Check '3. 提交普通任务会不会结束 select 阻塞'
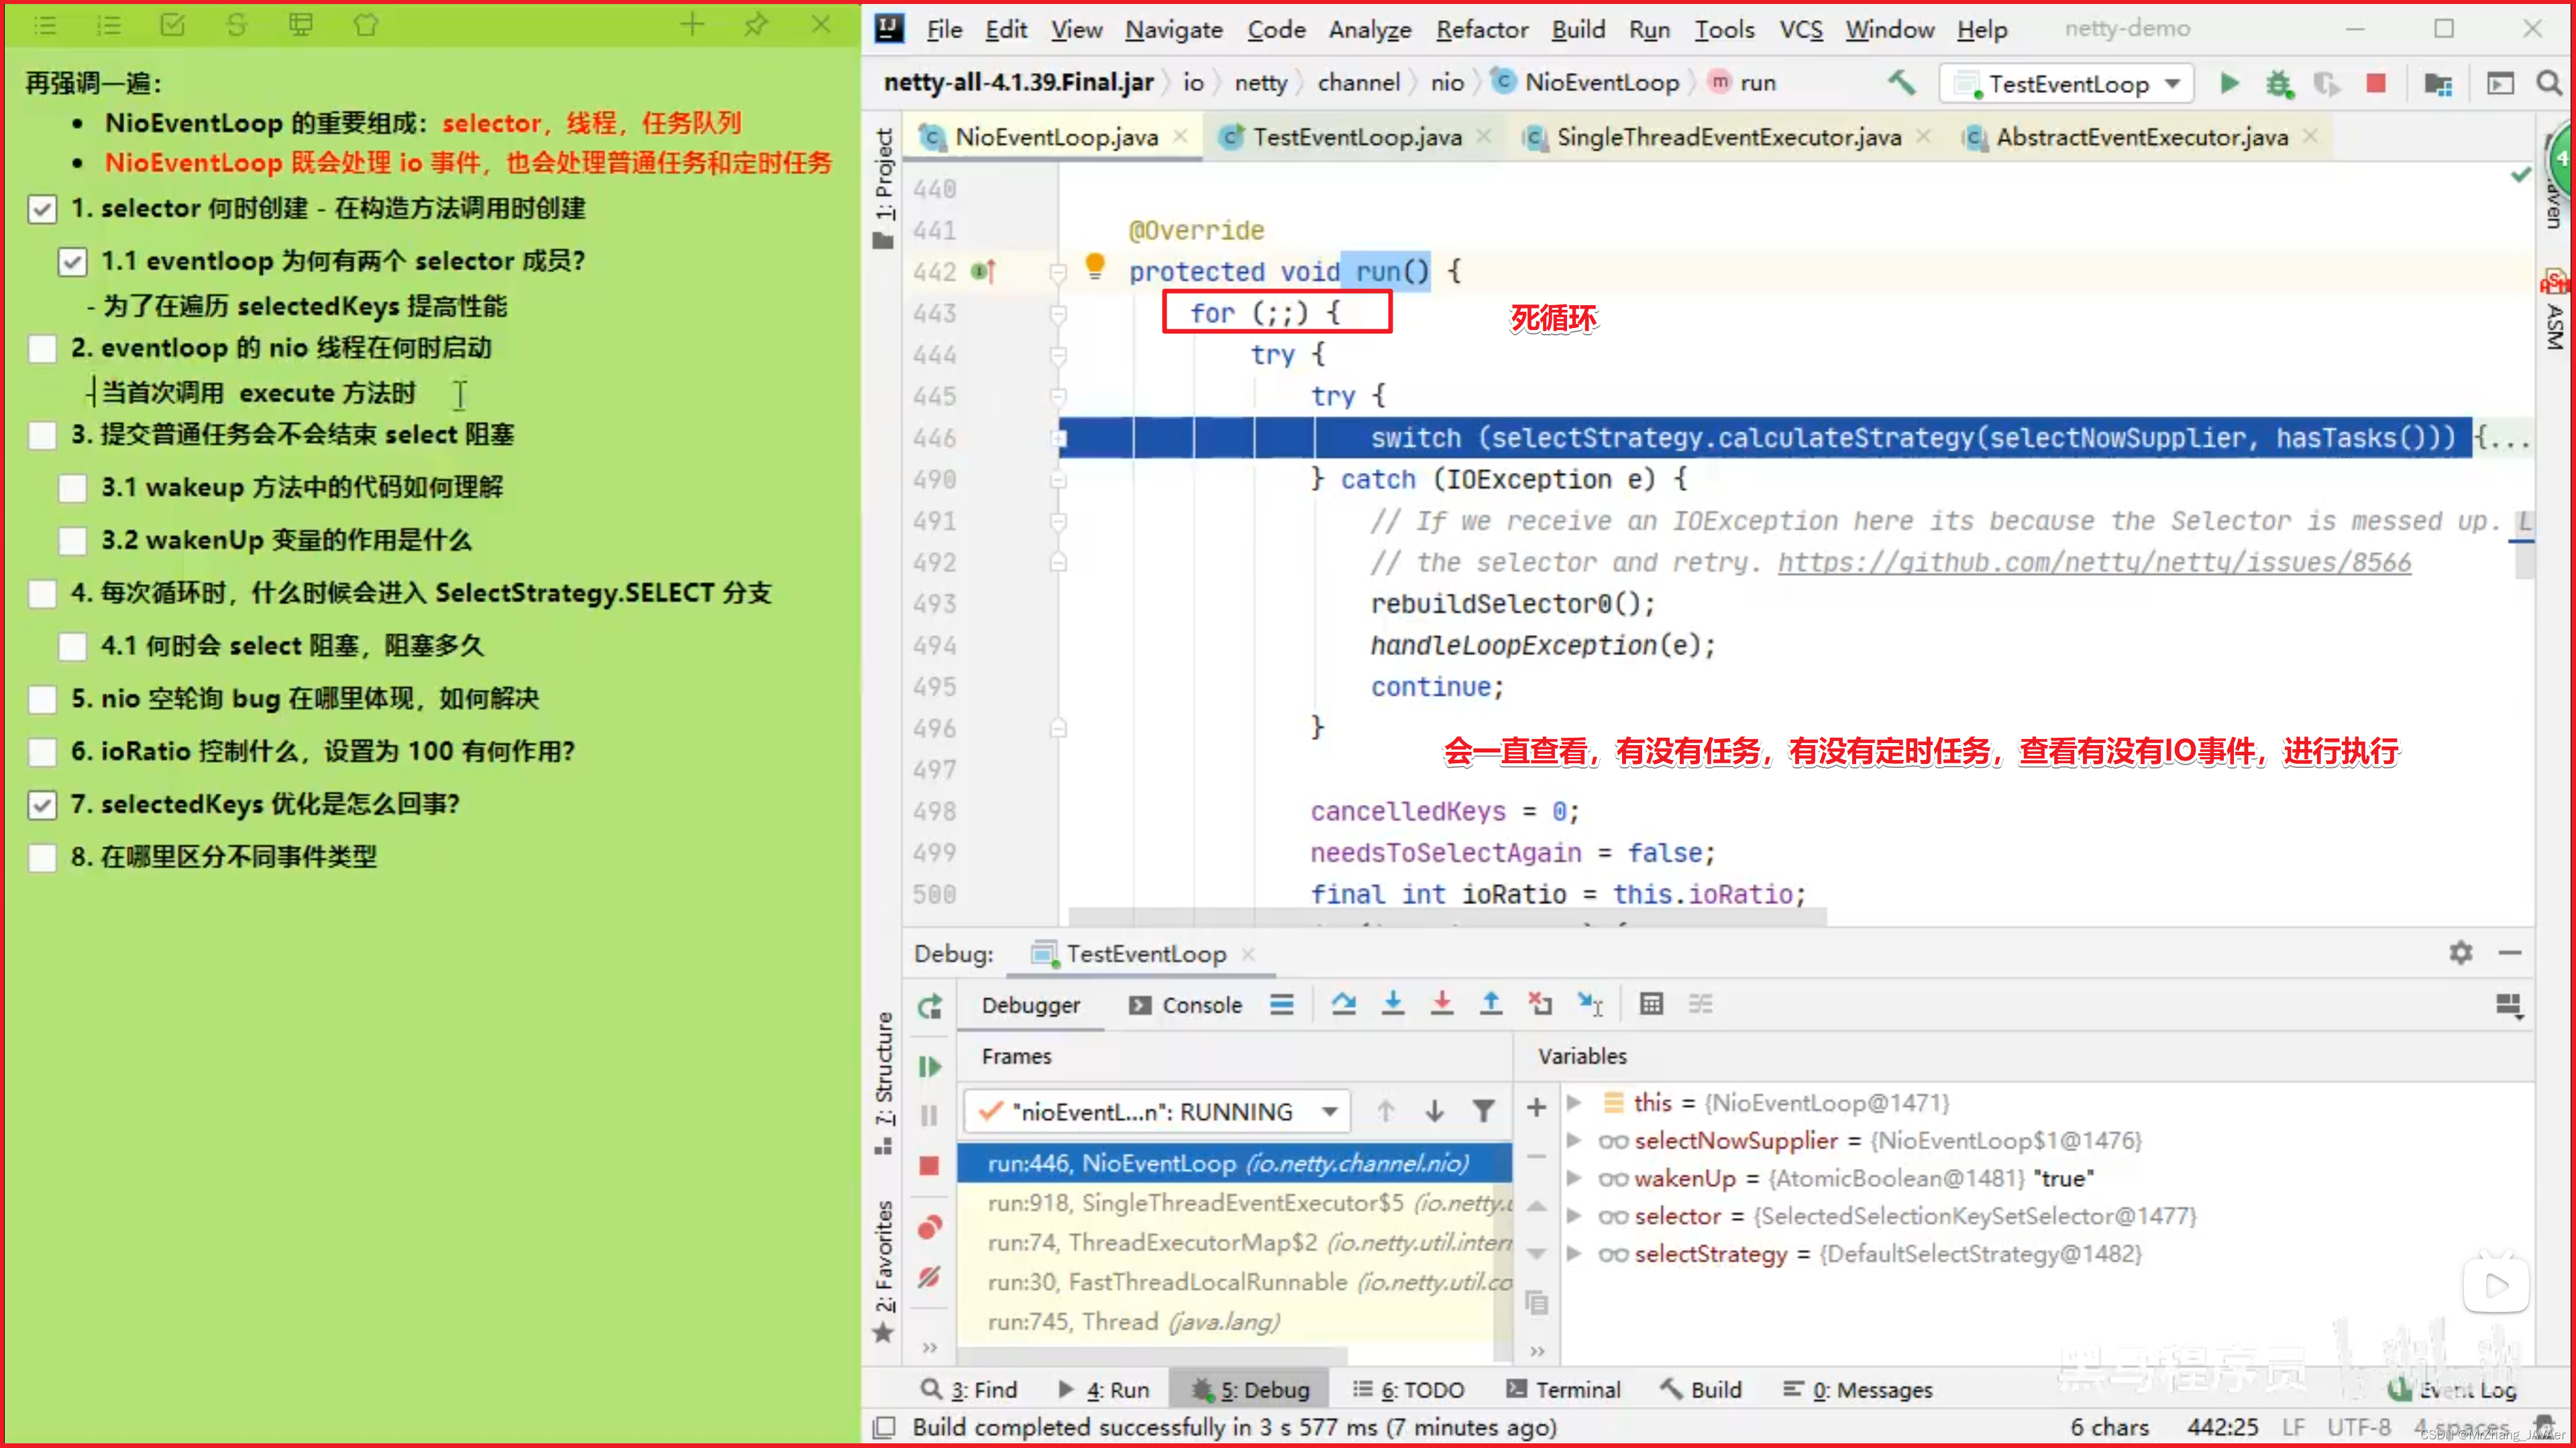 [x=42, y=436]
